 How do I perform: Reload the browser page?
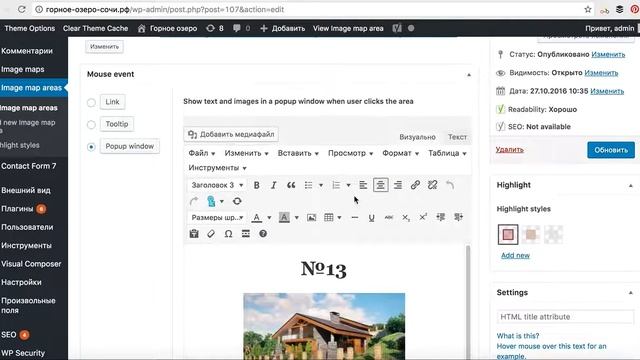coord(21,9)
